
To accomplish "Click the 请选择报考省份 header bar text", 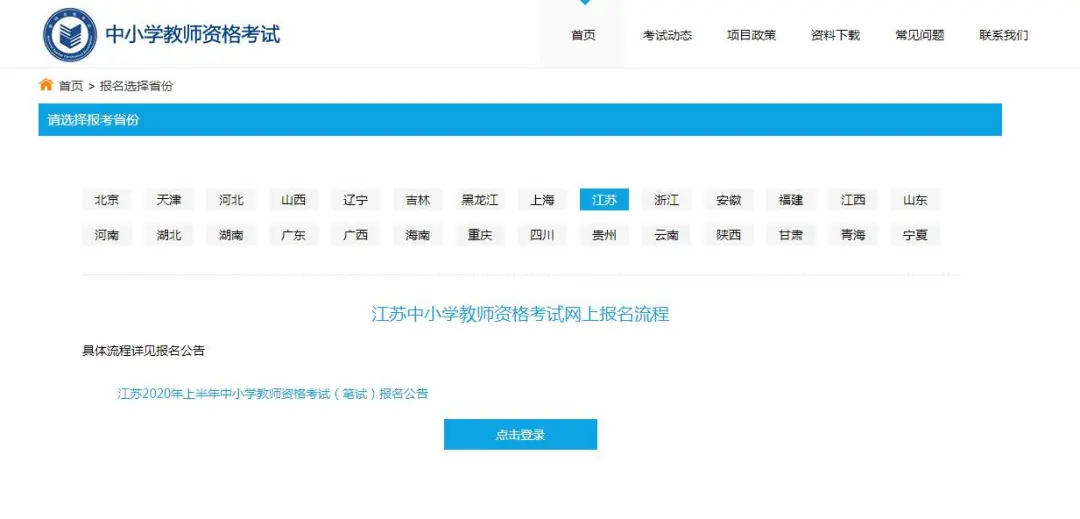I will coord(93,120).
